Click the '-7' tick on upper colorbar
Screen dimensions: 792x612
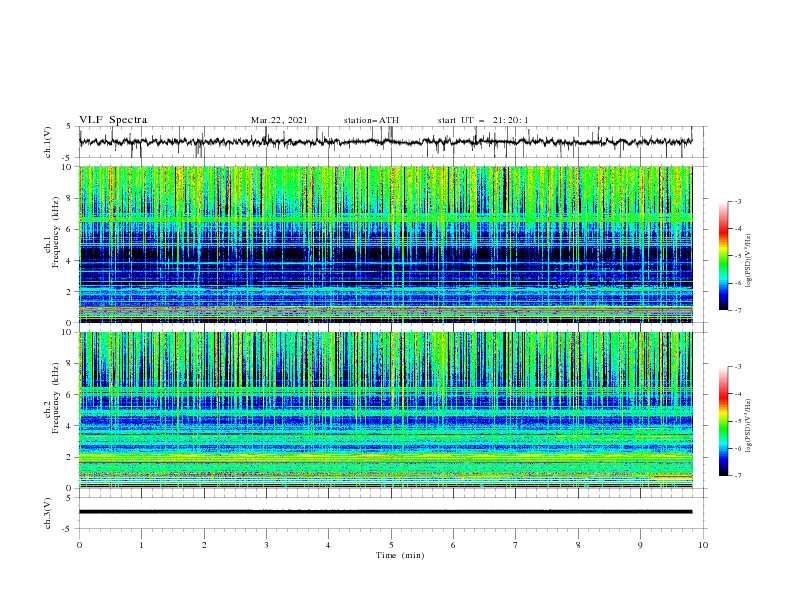(738, 310)
